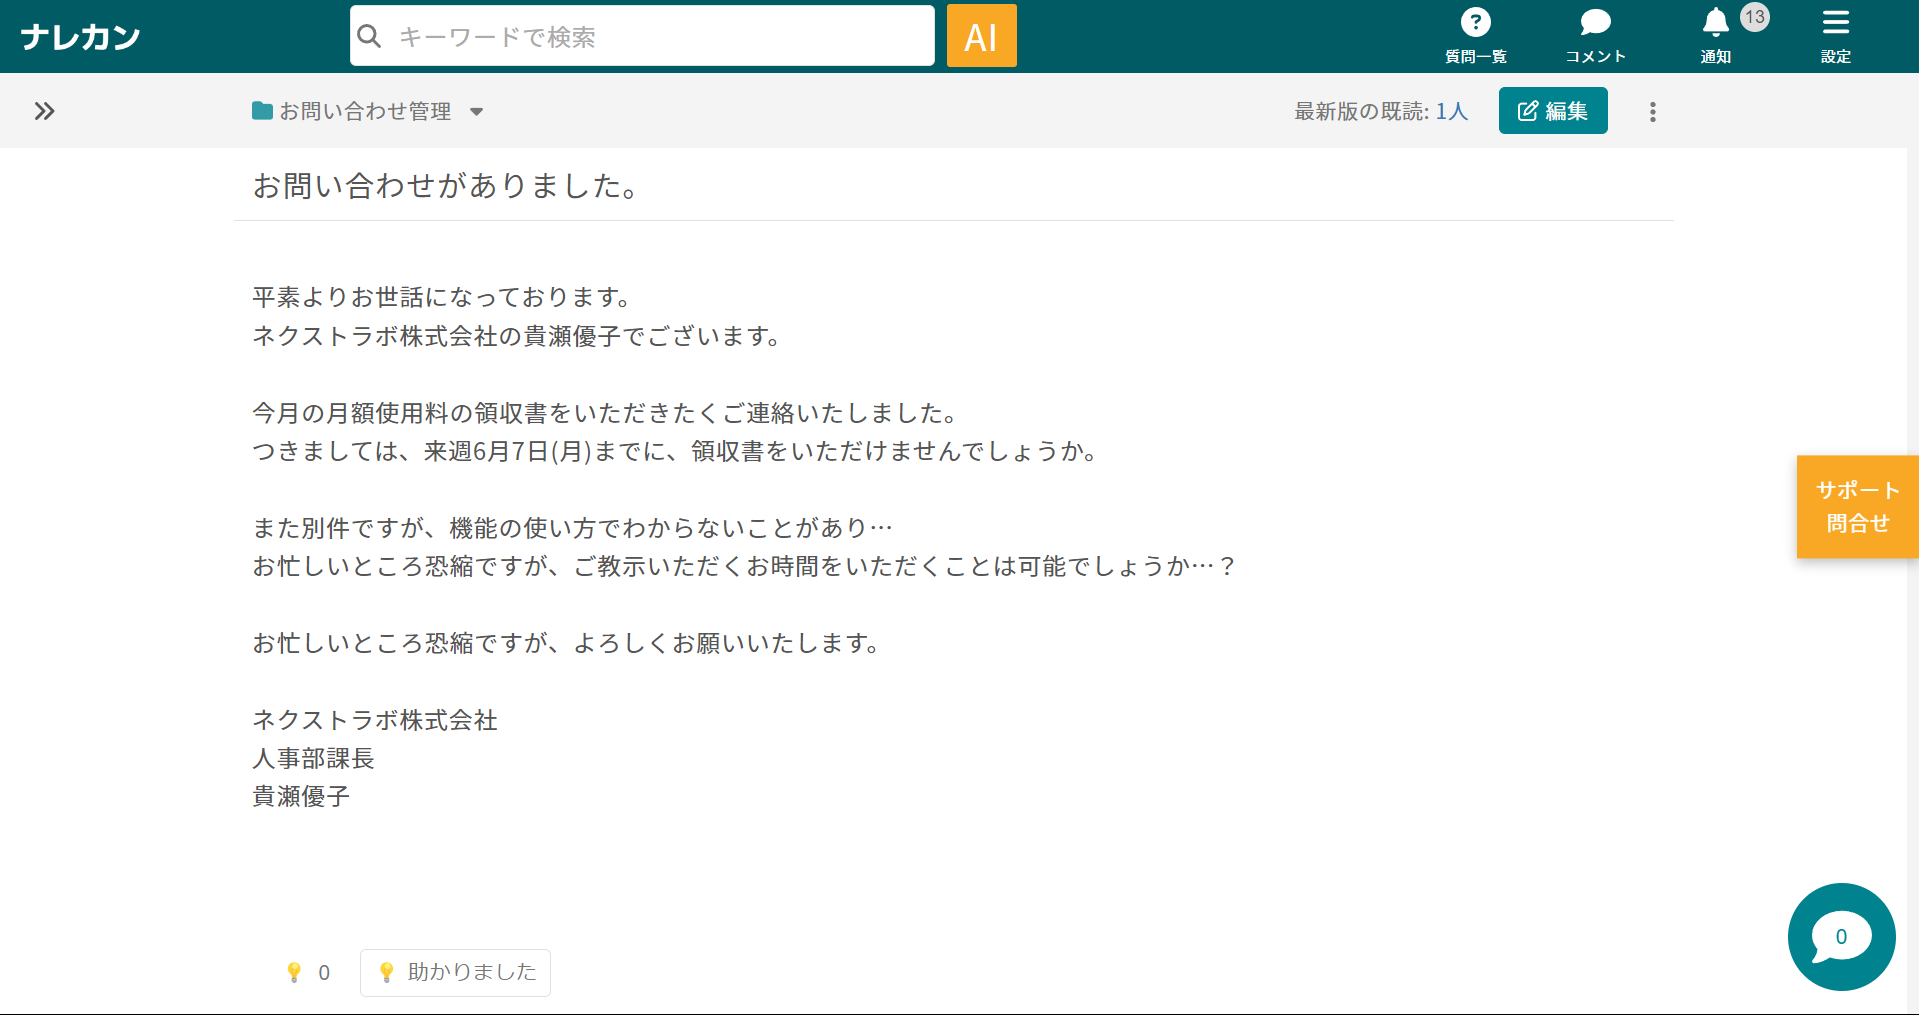
Task: Click the article title お問い合わせがありました。
Action: point(446,185)
